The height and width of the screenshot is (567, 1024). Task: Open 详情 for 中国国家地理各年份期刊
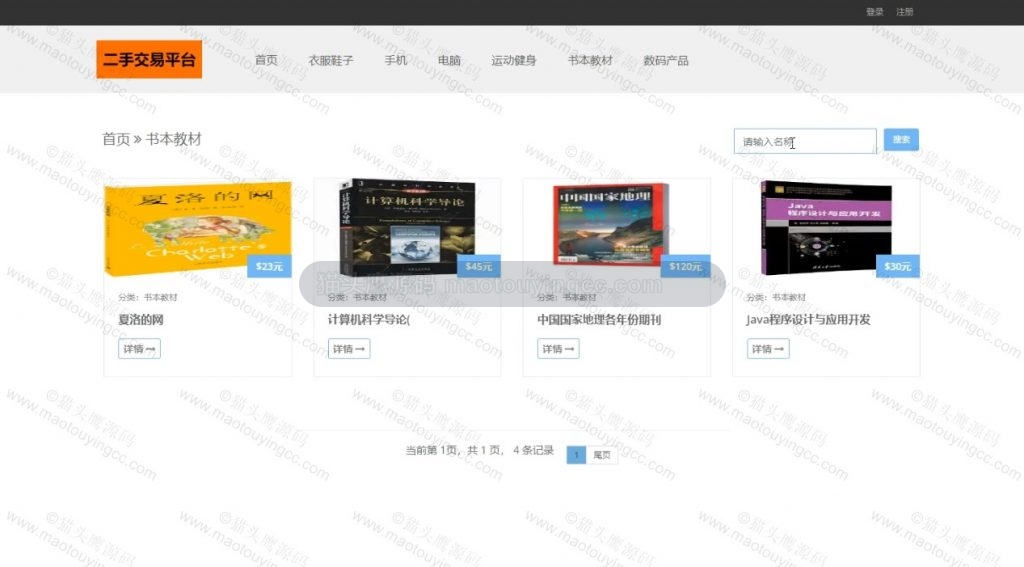[x=558, y=349]
